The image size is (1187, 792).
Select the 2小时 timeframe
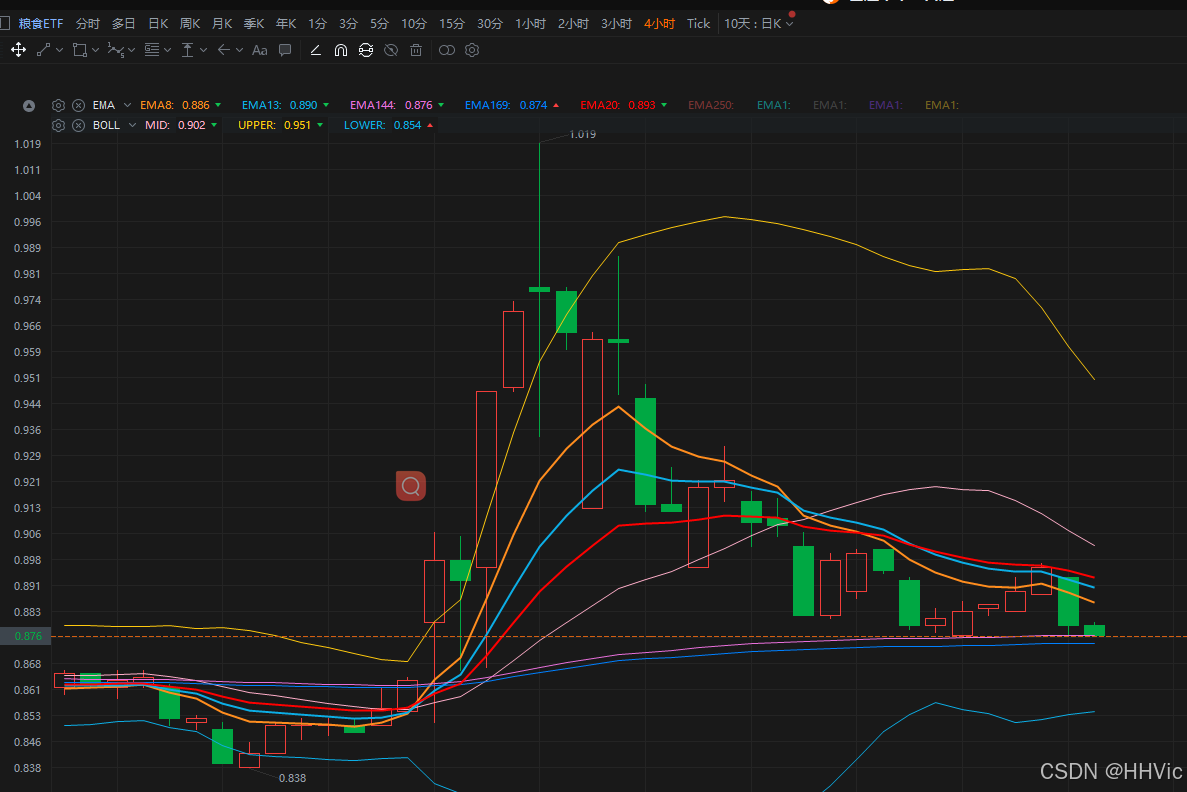click(x=573, y=23)
